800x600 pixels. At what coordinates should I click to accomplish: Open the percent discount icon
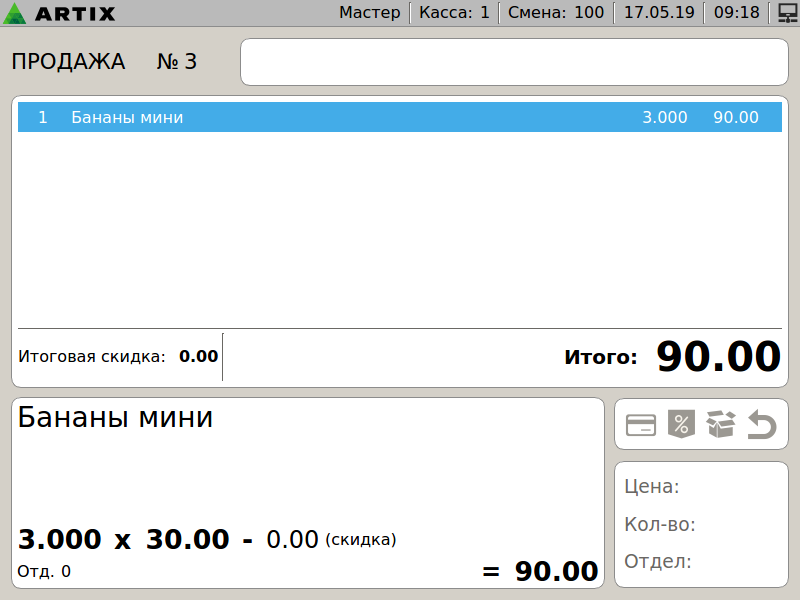coord(681,424)
